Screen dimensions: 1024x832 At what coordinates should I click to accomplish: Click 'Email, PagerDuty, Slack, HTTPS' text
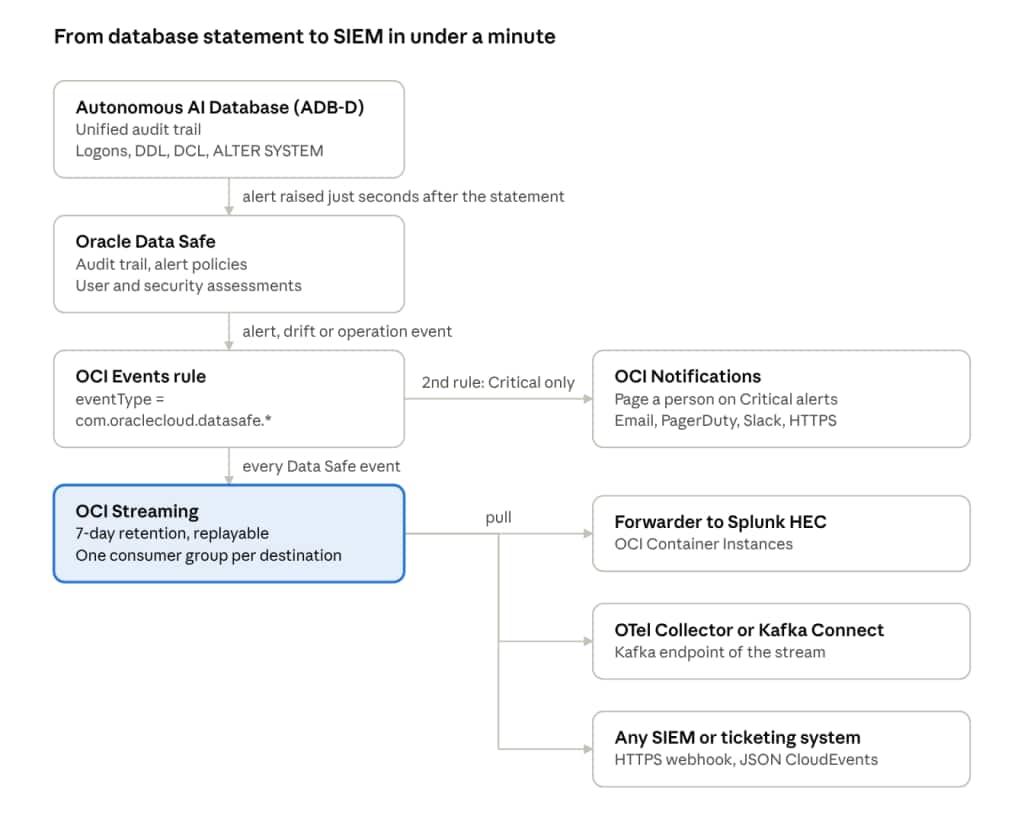pos(726,421)
